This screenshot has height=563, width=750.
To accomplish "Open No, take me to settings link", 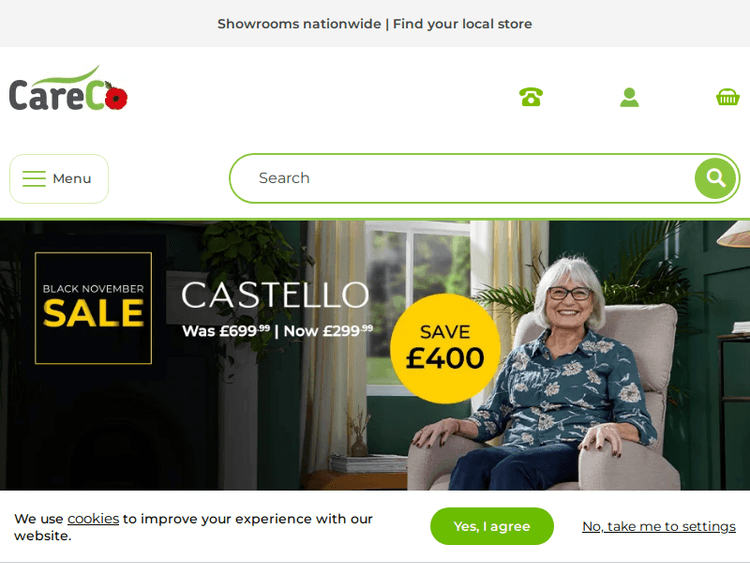I will tap(659, 526).
